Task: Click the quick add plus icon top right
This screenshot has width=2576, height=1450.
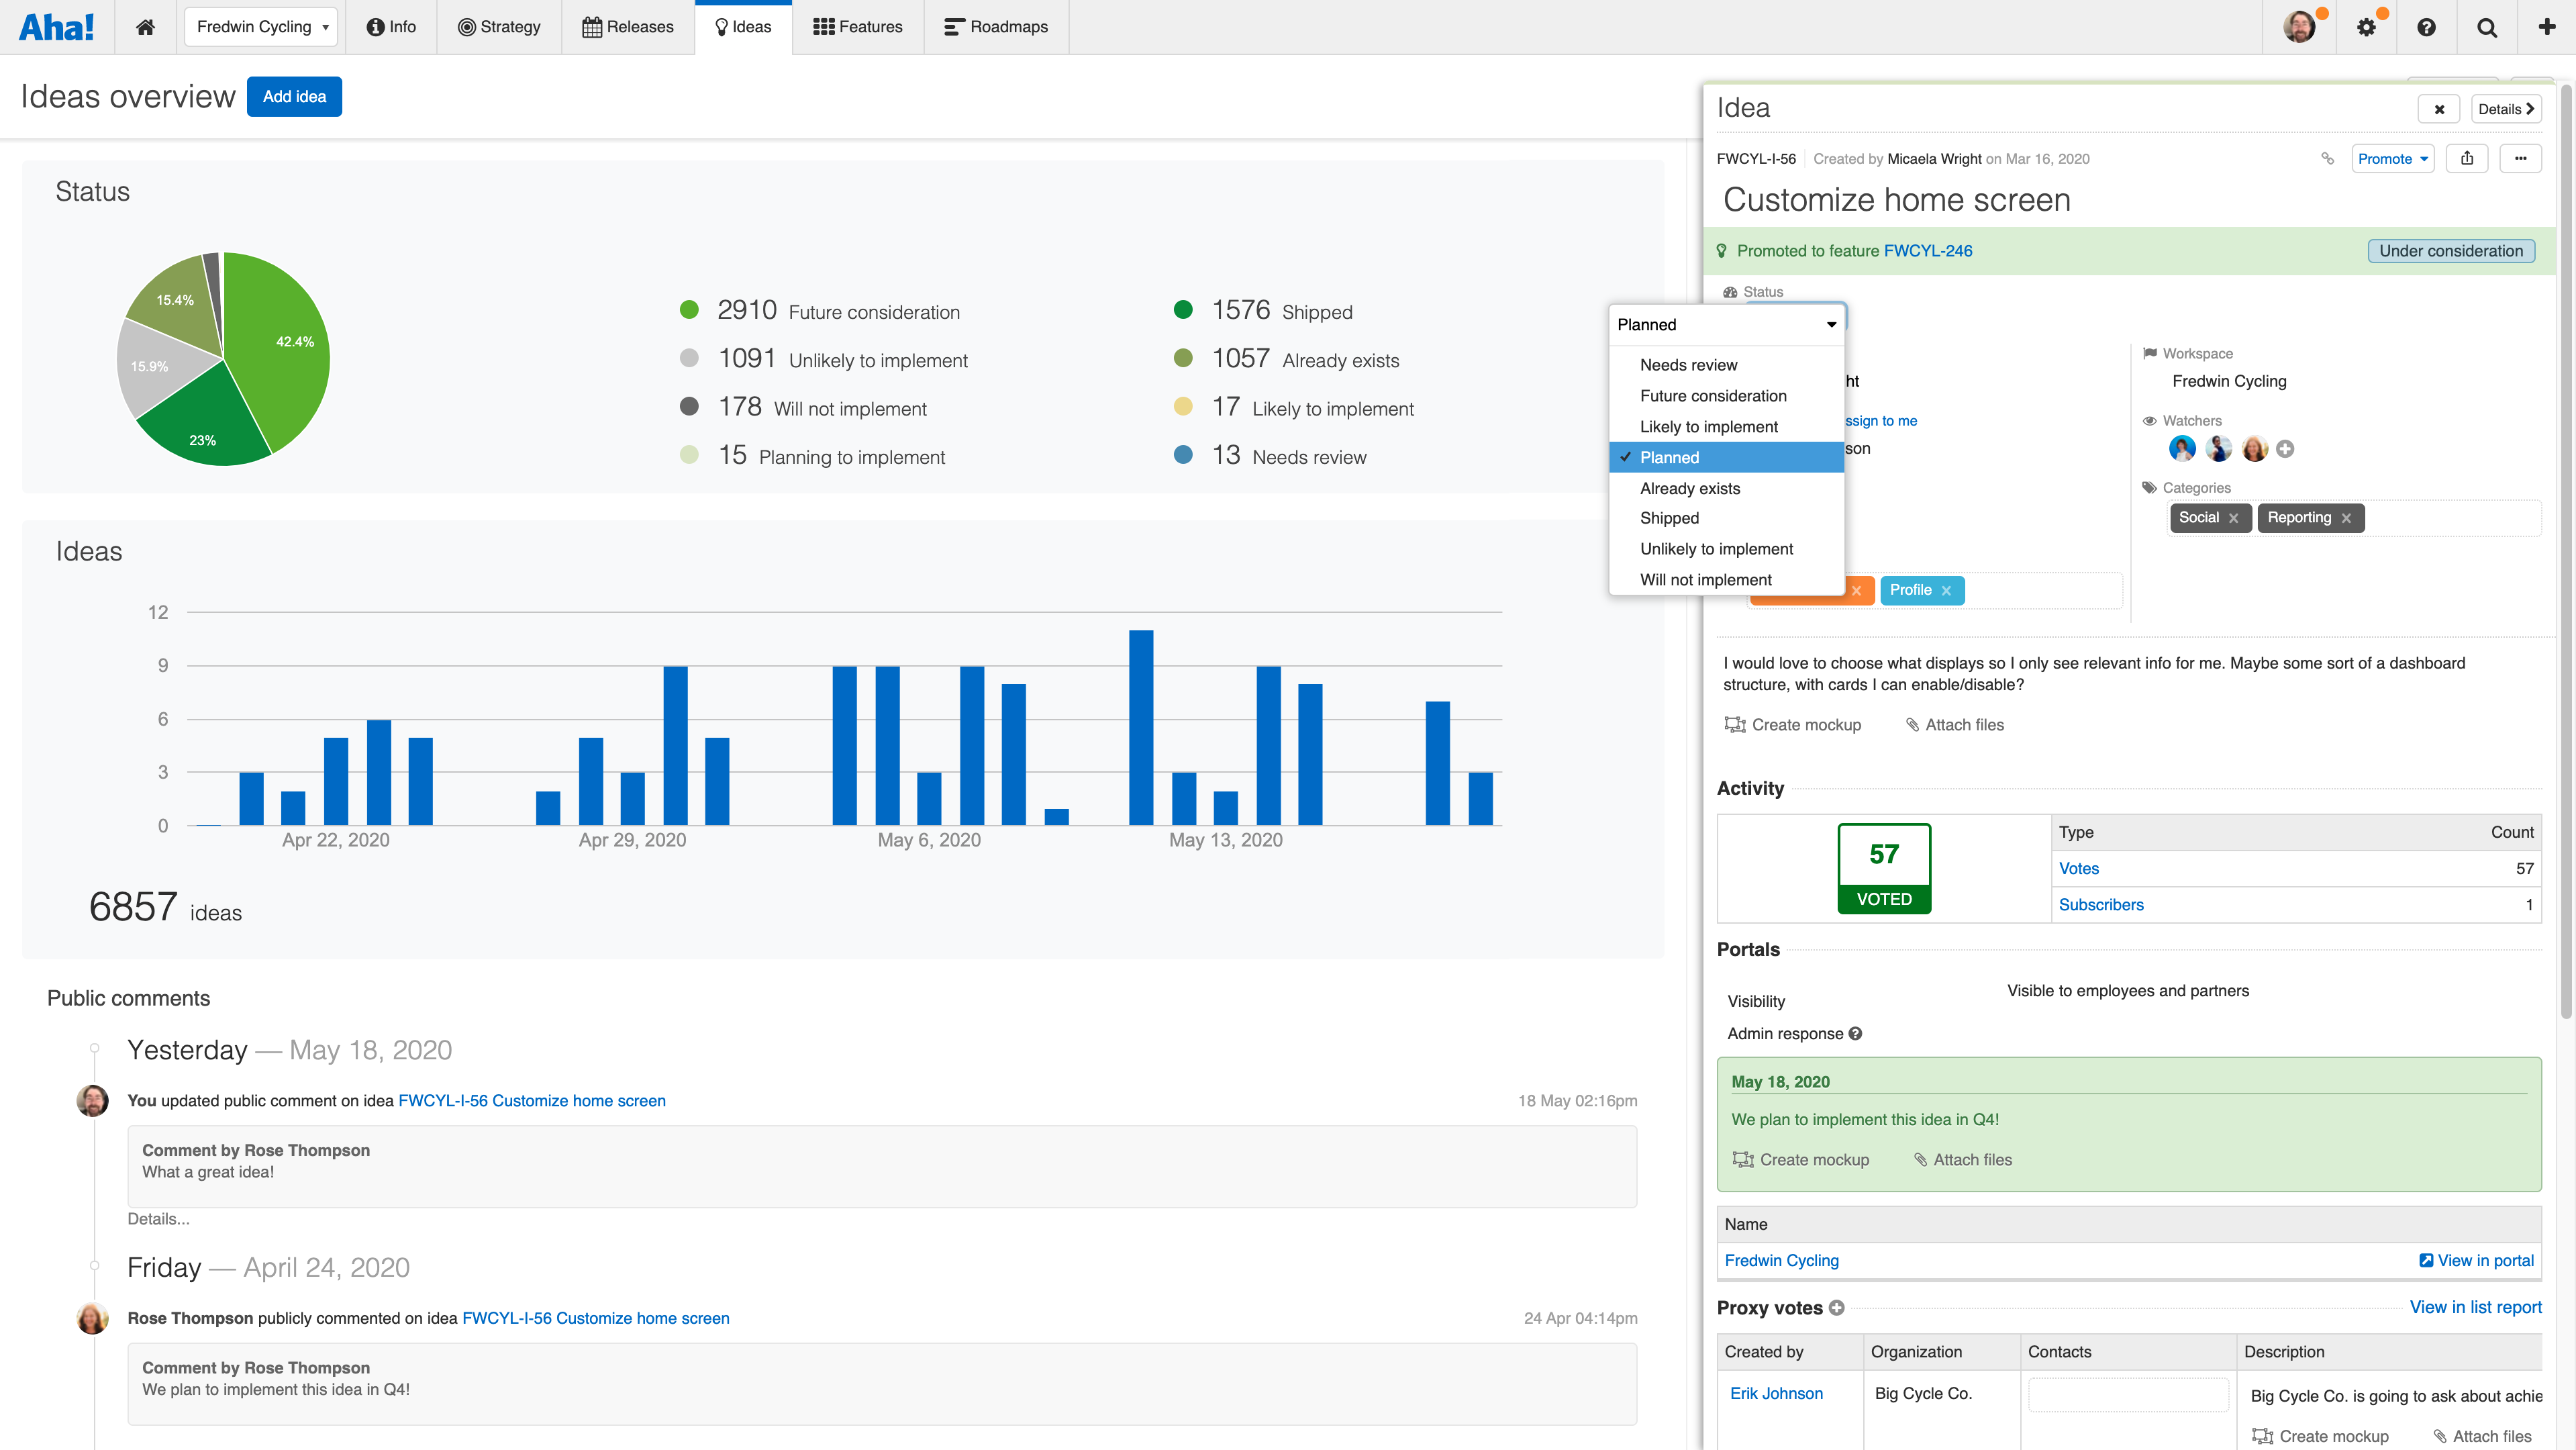Action: tap(2546, 26)
